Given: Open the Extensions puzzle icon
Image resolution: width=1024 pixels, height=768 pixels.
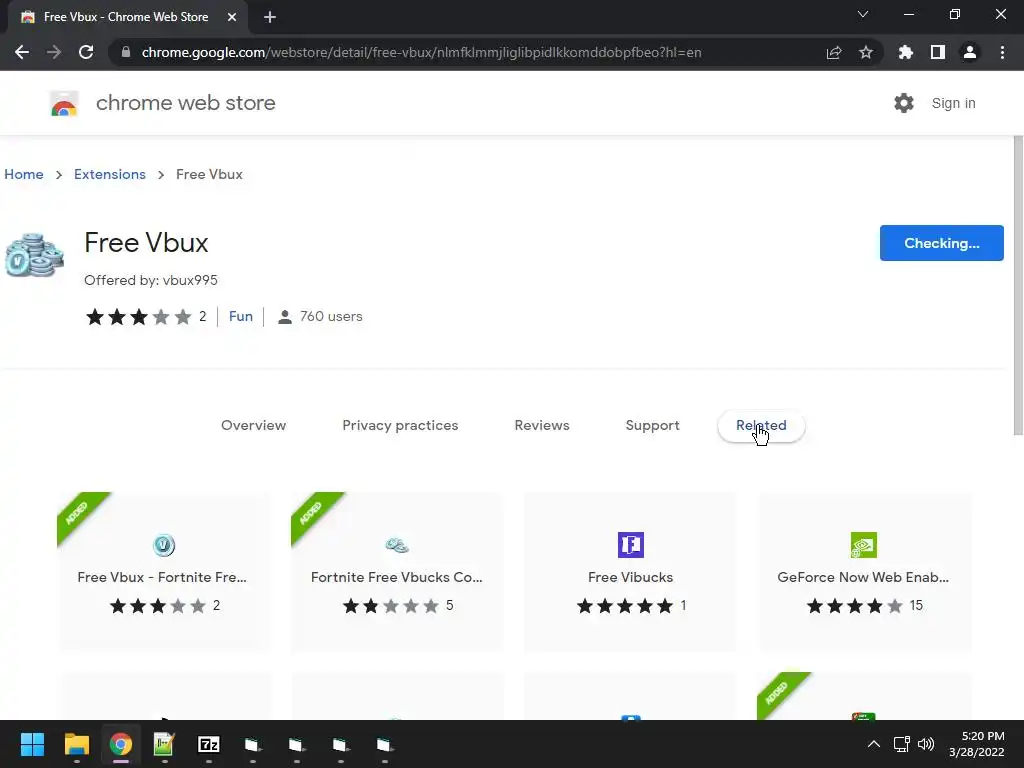Looking at the screenshot, I should click(905, 52).
